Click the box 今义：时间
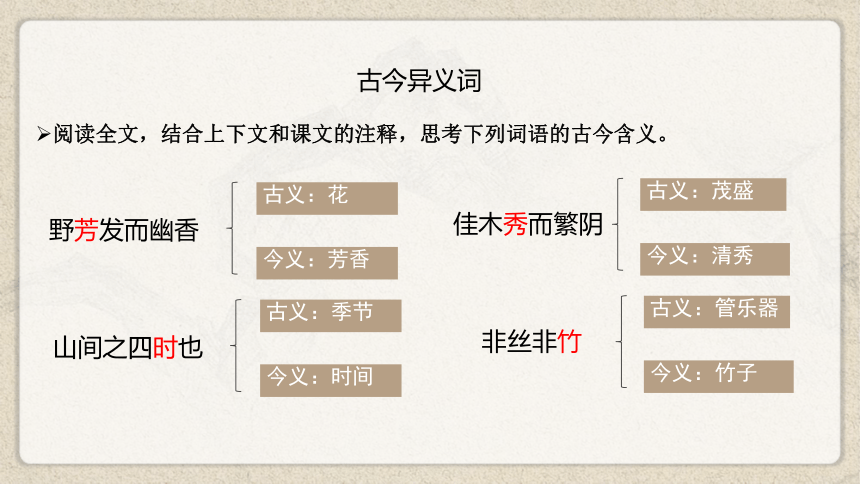This screenshot has height=484, width=860. (331, 380)
